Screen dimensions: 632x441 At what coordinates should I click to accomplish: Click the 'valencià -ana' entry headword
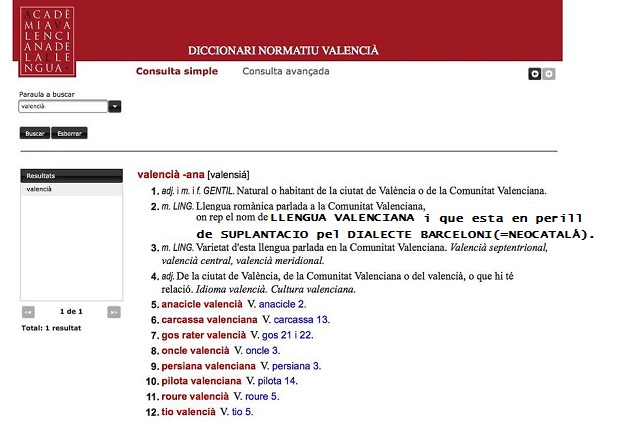click(x=170, y=175)
